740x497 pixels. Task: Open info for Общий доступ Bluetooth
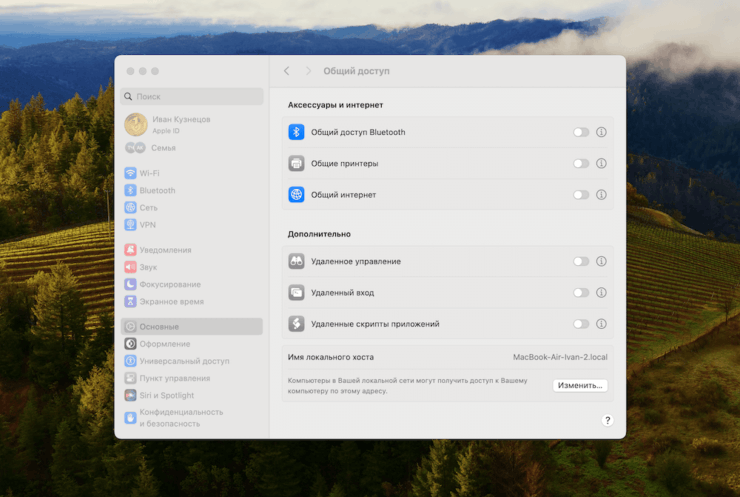[x=602, y=132]
